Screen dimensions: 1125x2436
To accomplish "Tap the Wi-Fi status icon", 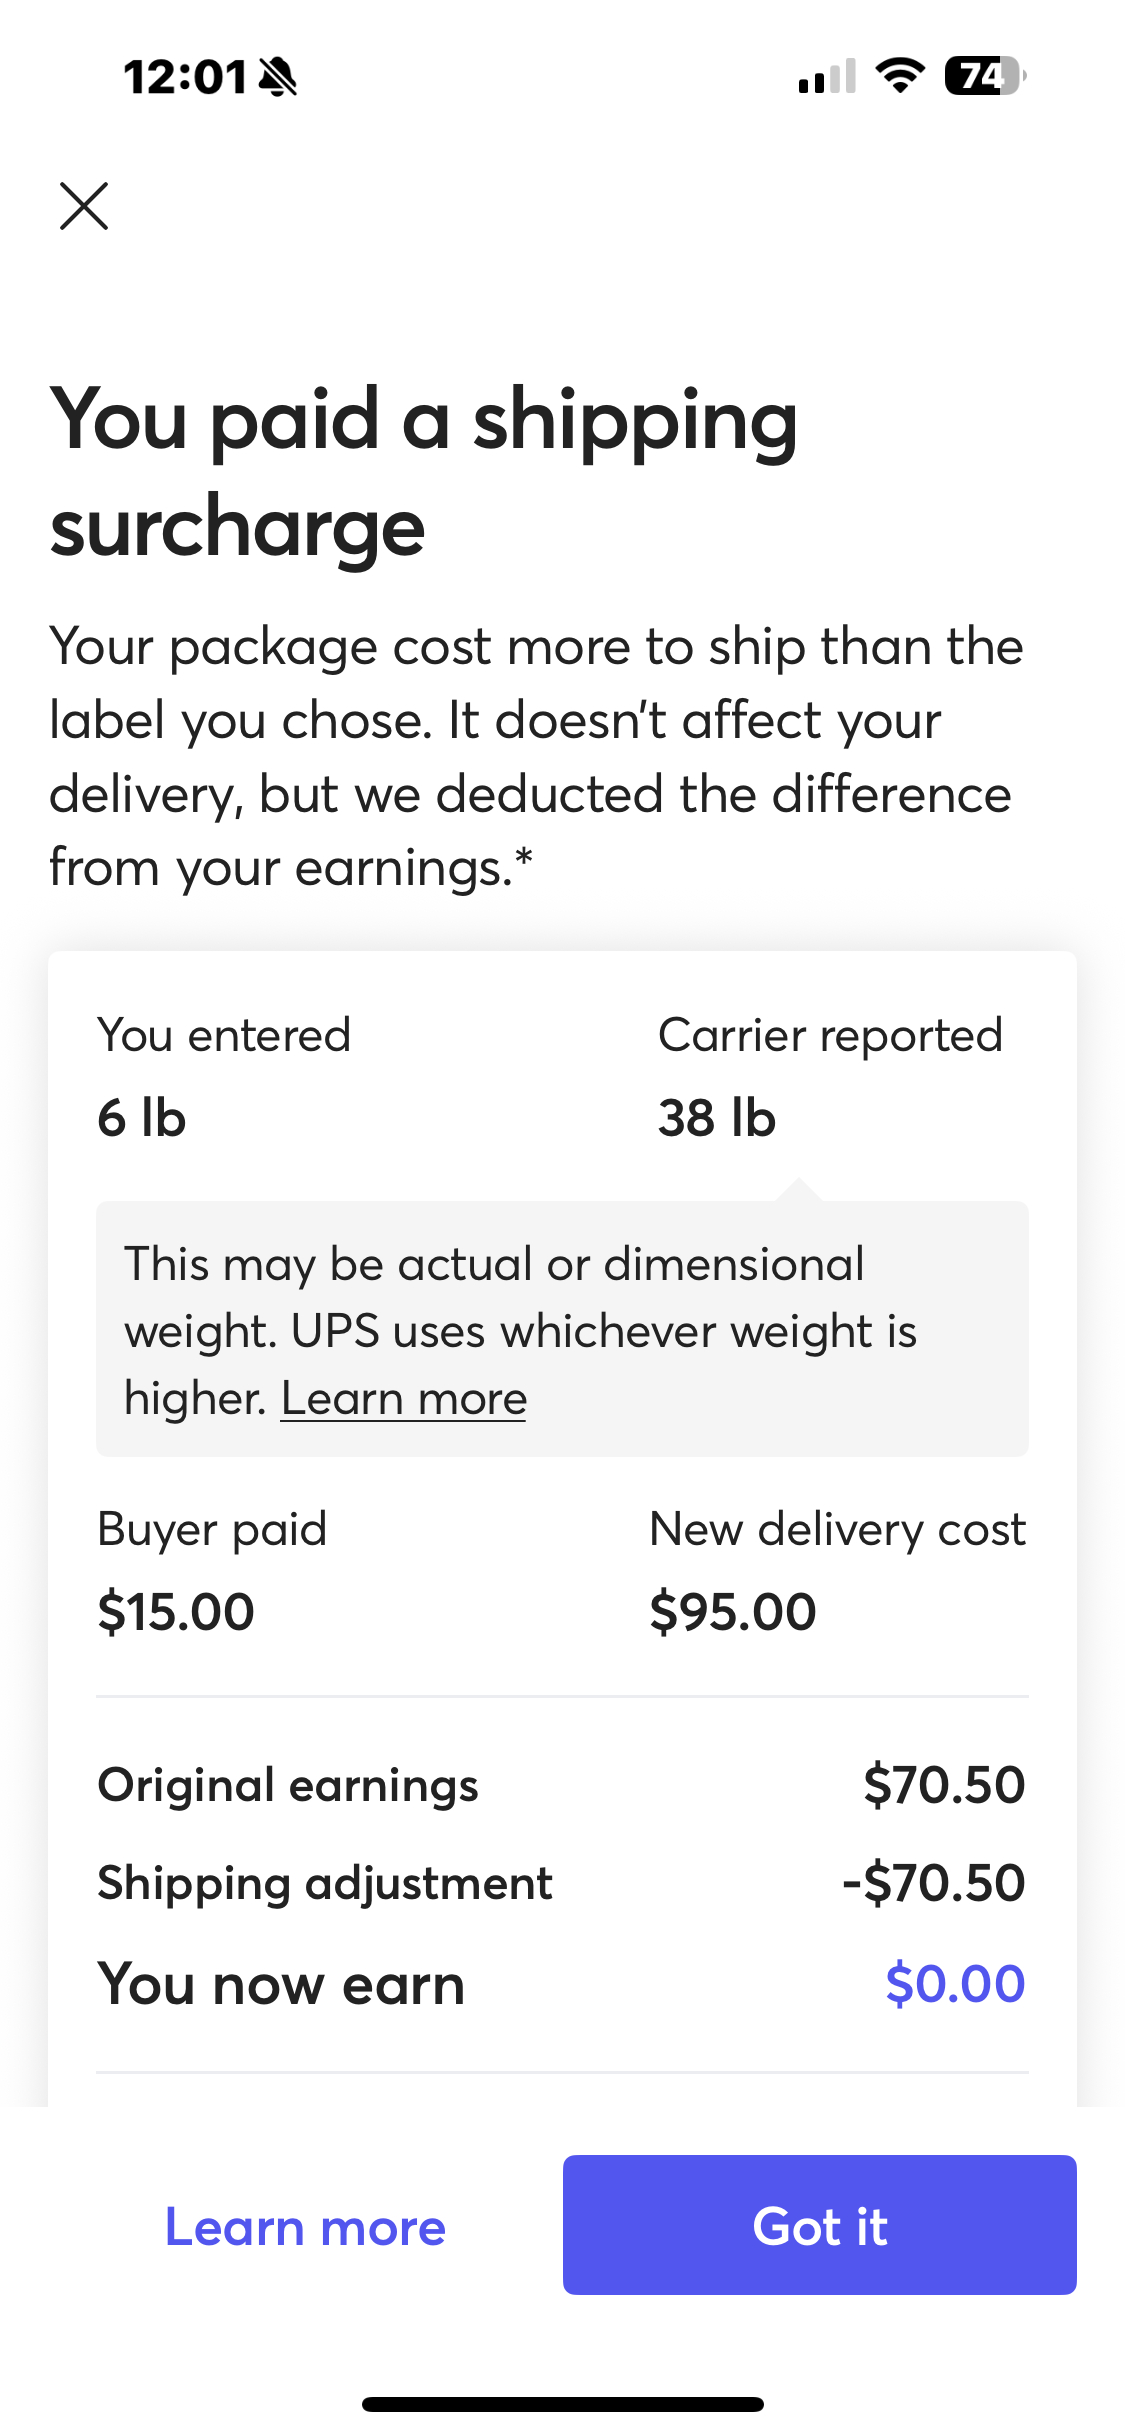I will [x=900, y=77].
